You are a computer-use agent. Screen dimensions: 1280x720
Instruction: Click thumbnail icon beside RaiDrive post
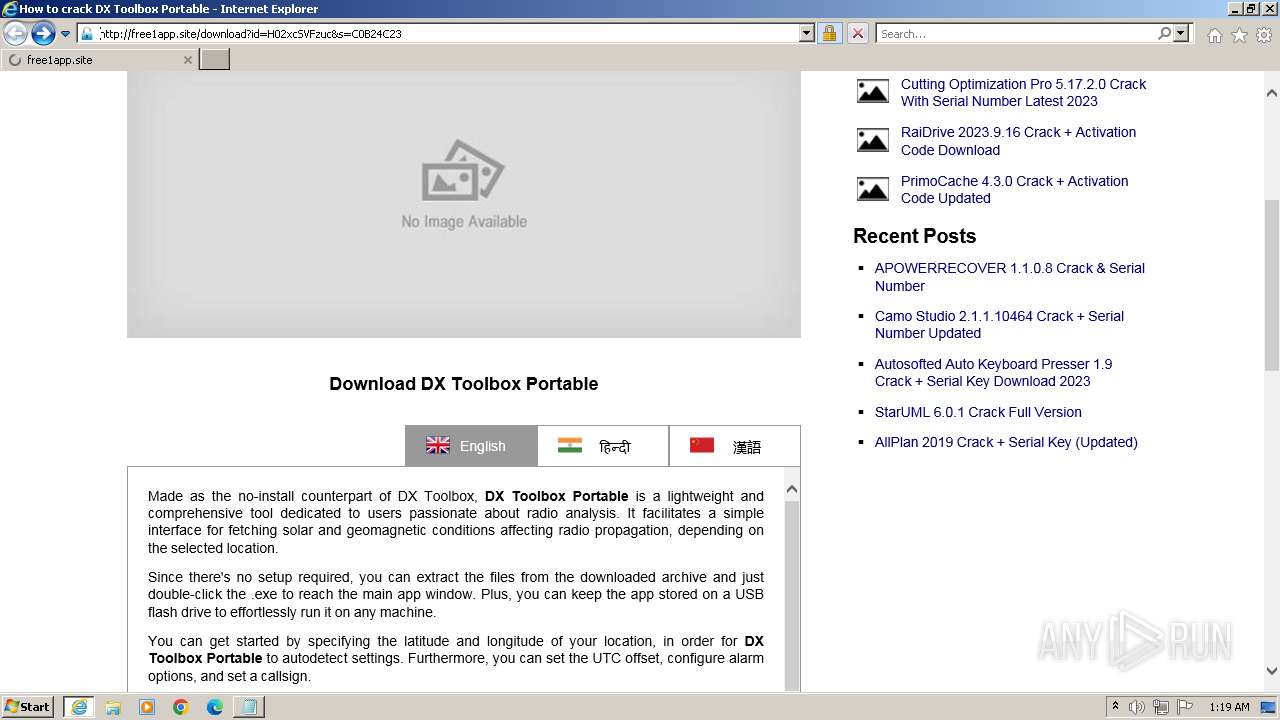coord(873,140)
